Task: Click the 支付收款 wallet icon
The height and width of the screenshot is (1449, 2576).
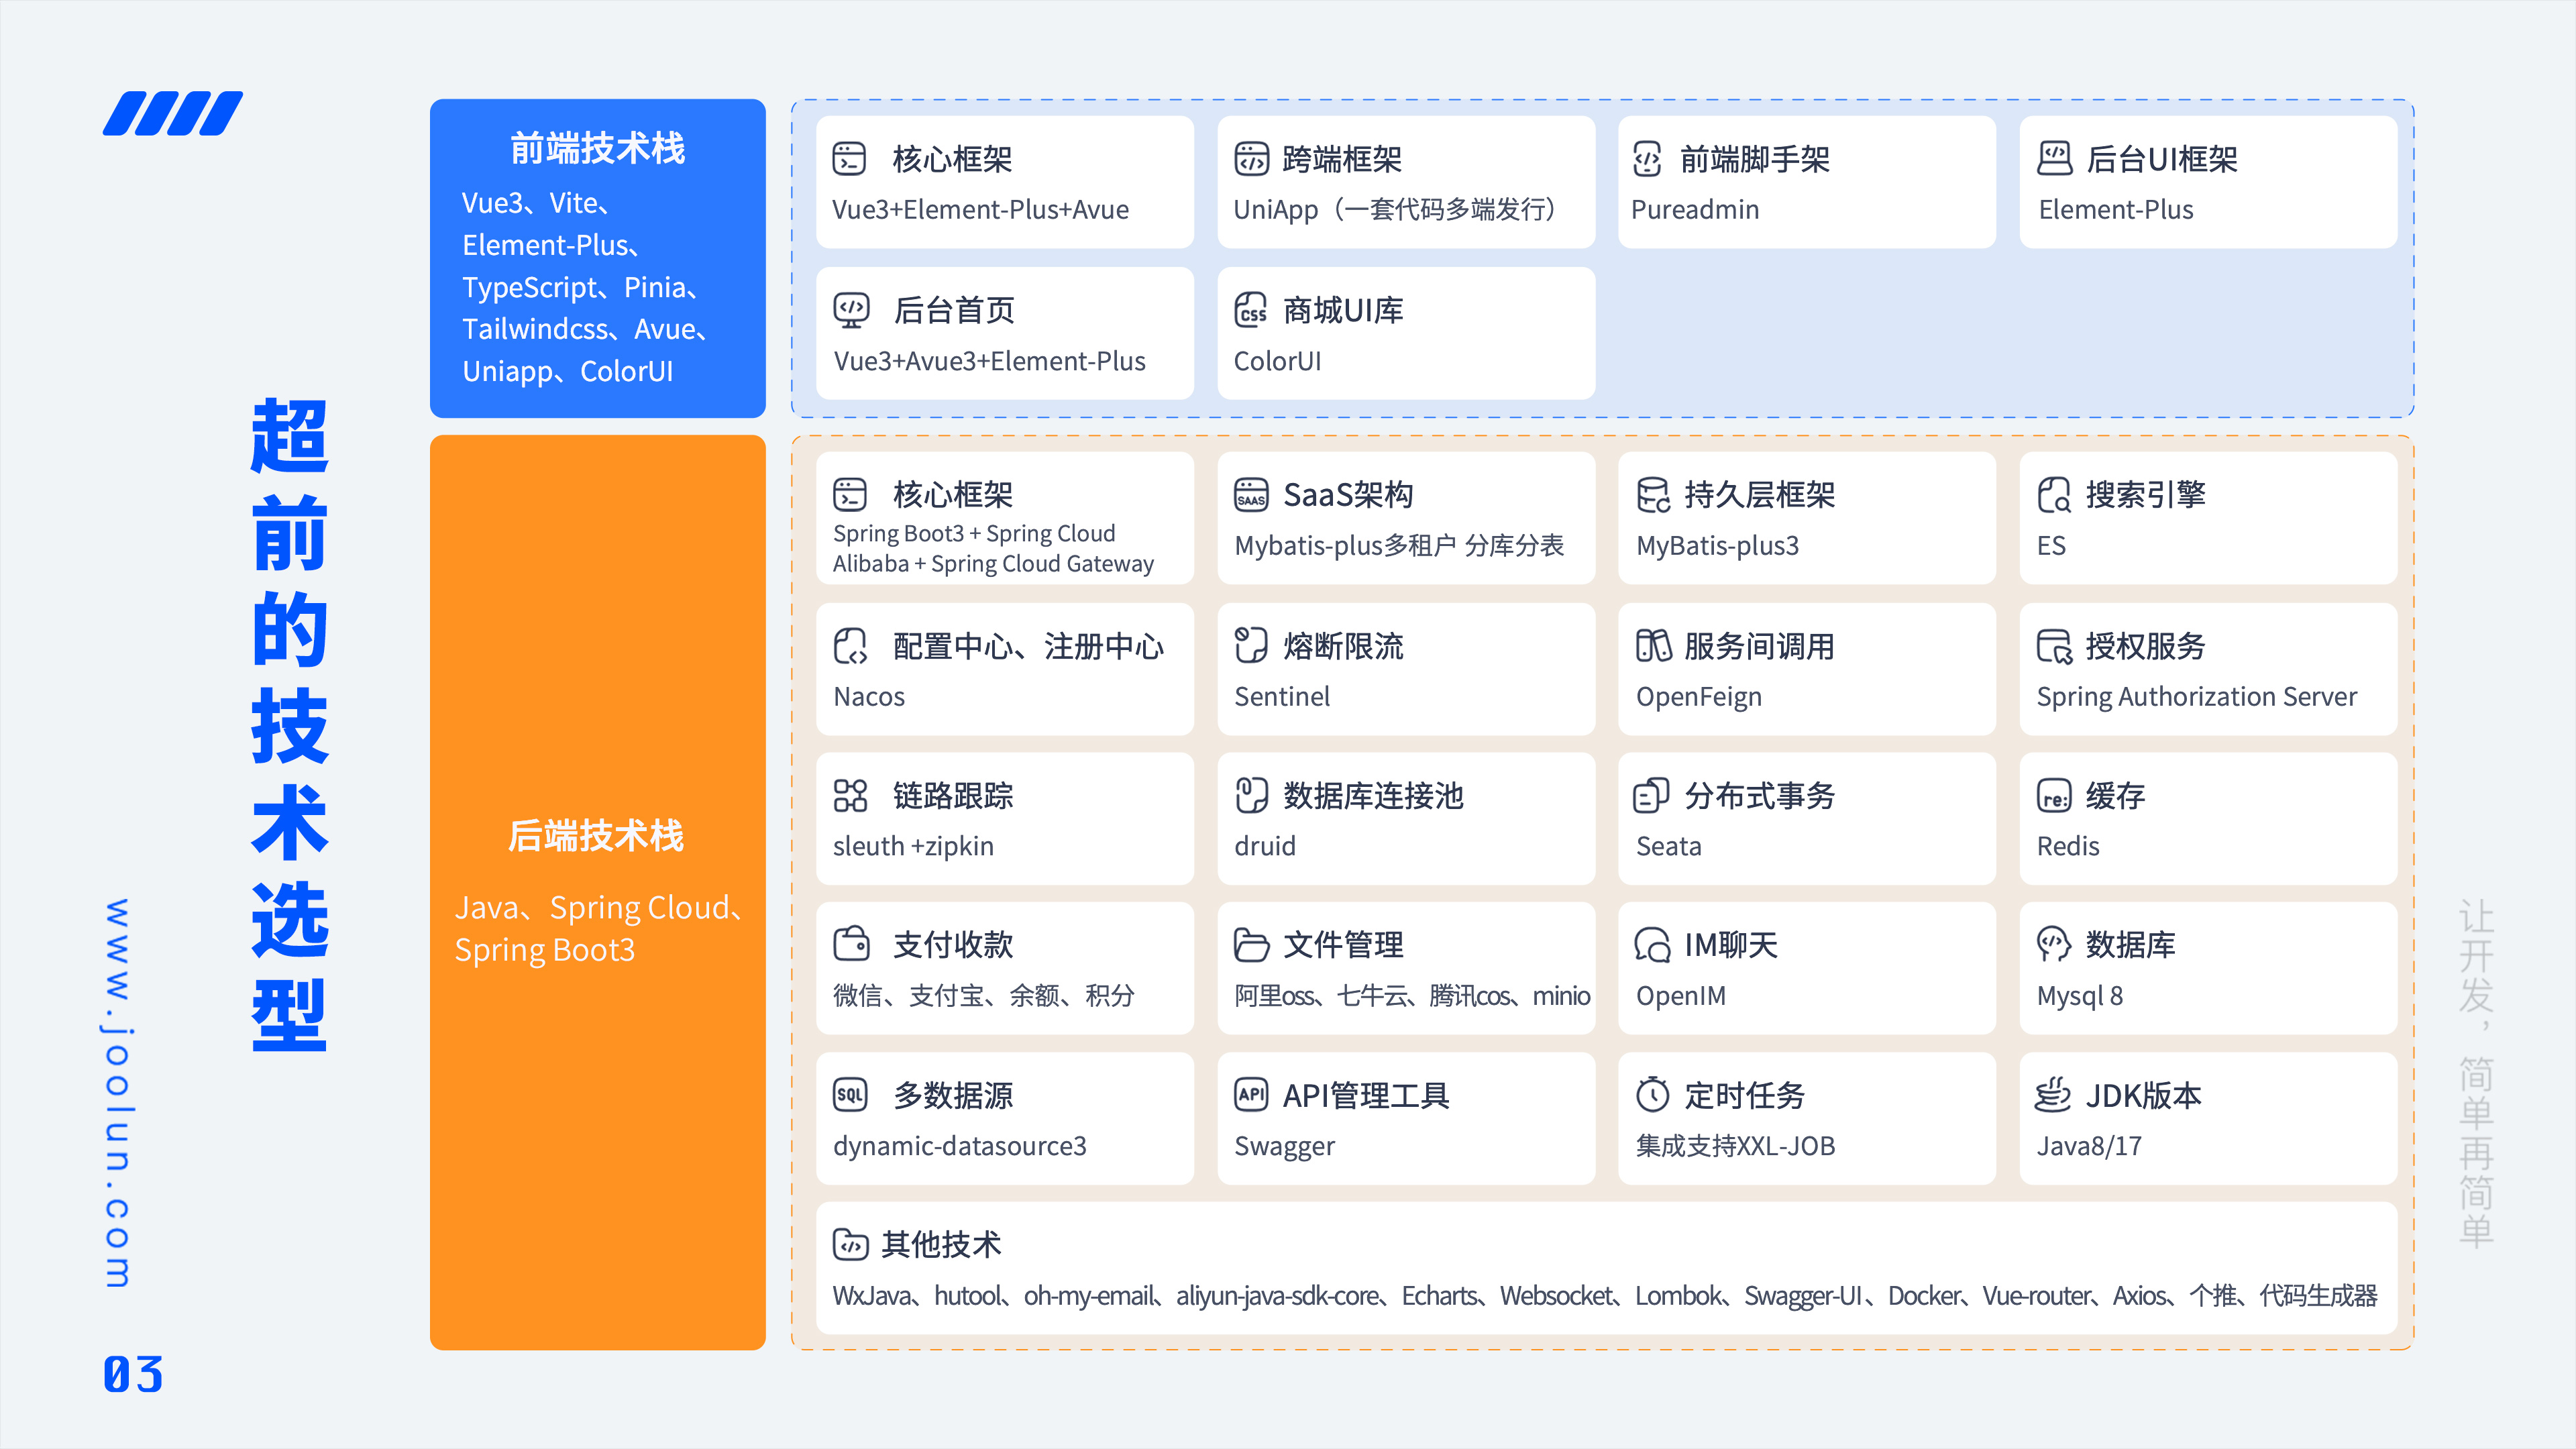Action: (851, 944)
